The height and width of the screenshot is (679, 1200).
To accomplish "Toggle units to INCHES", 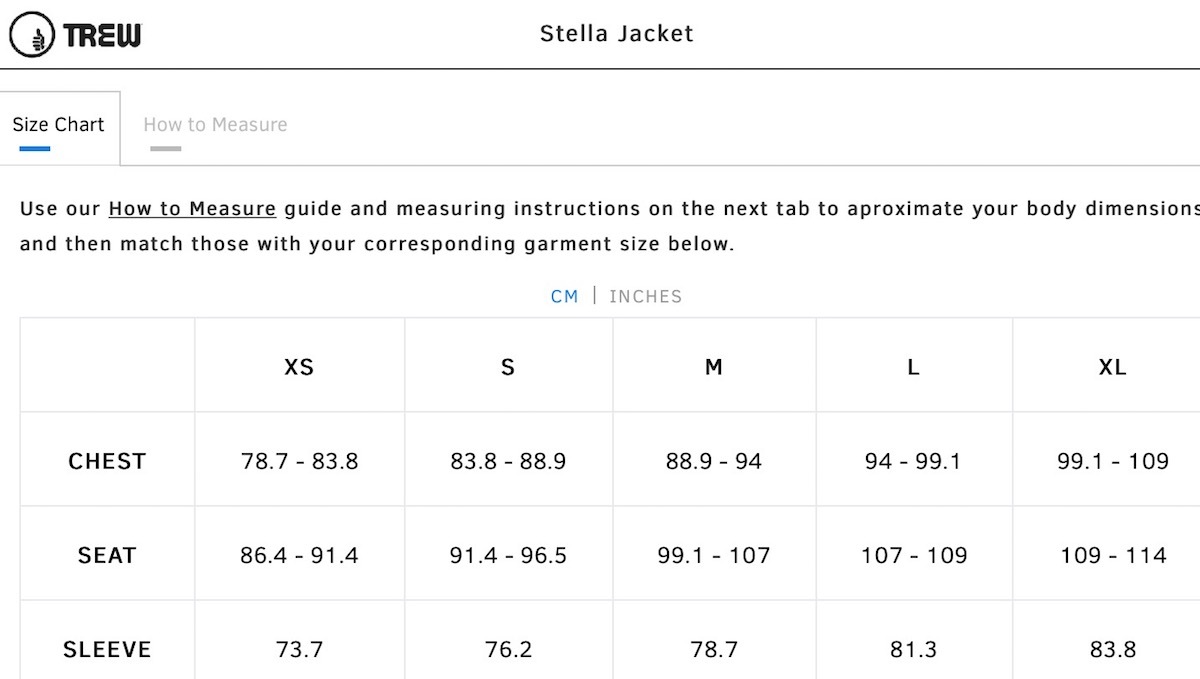I will click(x=645, y=297).
